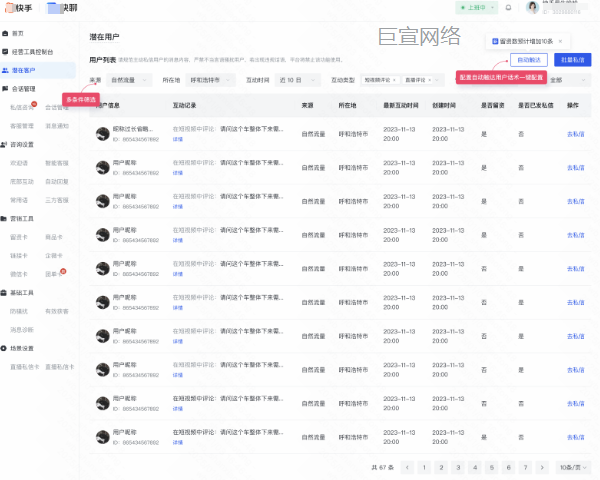
Task: Open the 消息通知 submenu item
Action: click(x=57, y=126)
